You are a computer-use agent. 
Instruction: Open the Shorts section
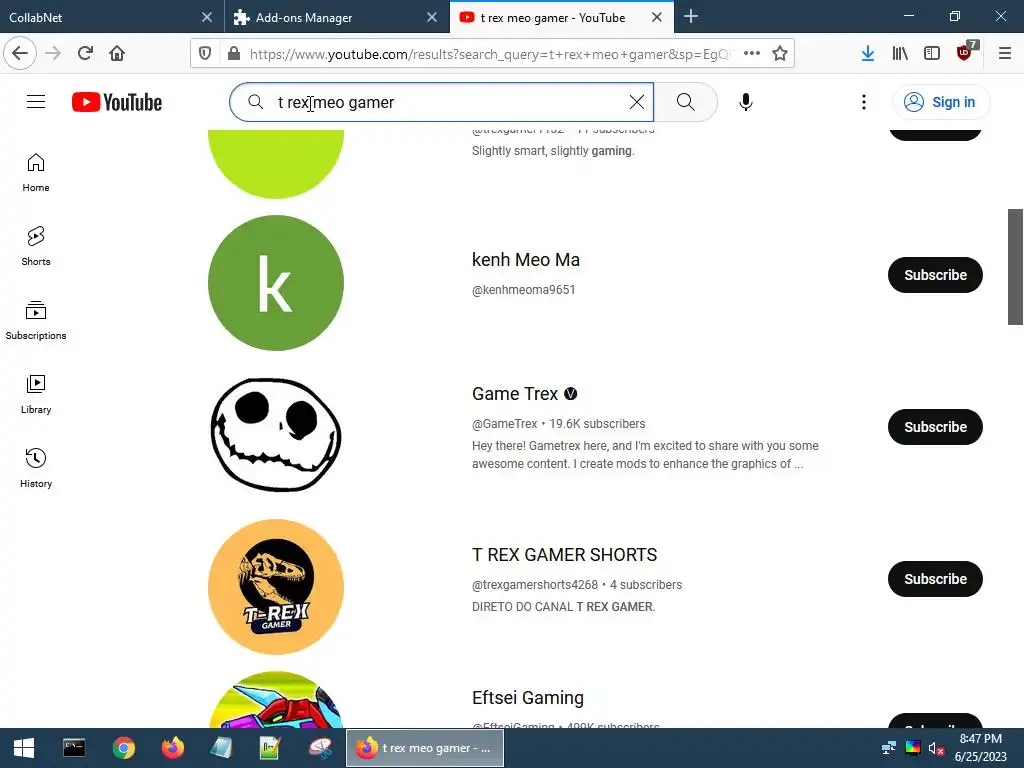pyautogui.click(x=36, y=246)
